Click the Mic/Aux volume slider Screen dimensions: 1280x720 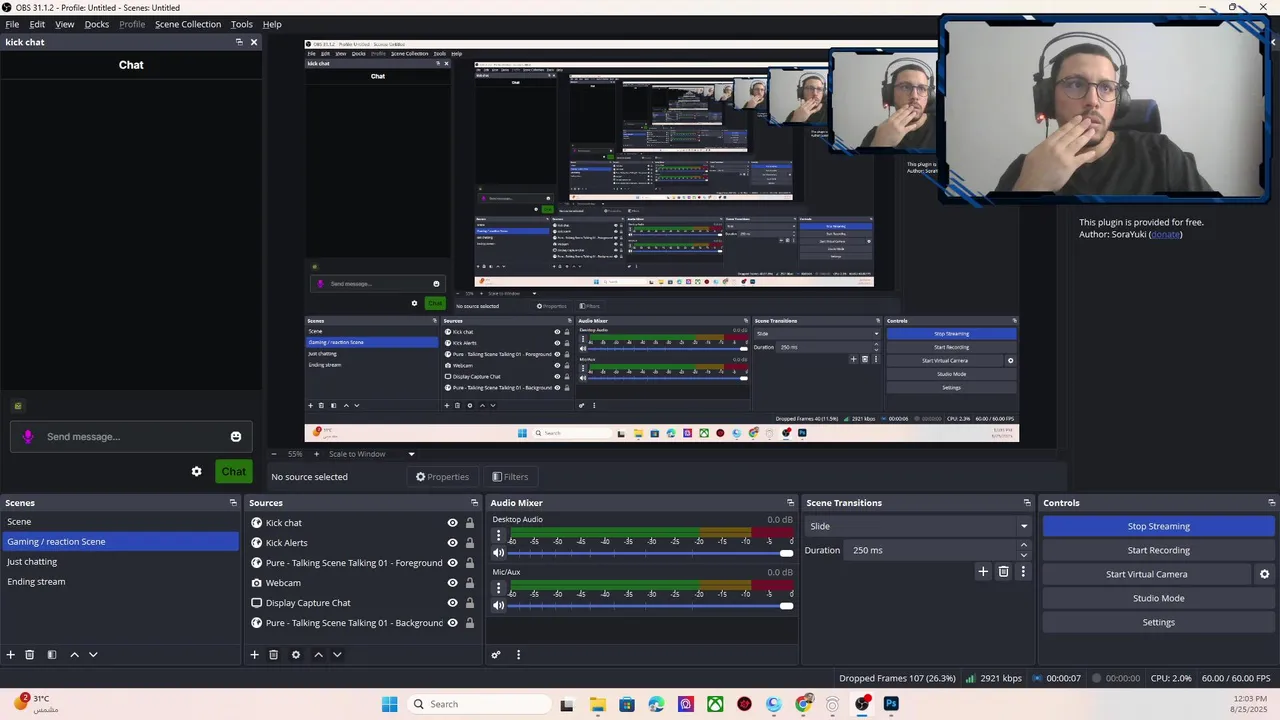tap(650, 605)
